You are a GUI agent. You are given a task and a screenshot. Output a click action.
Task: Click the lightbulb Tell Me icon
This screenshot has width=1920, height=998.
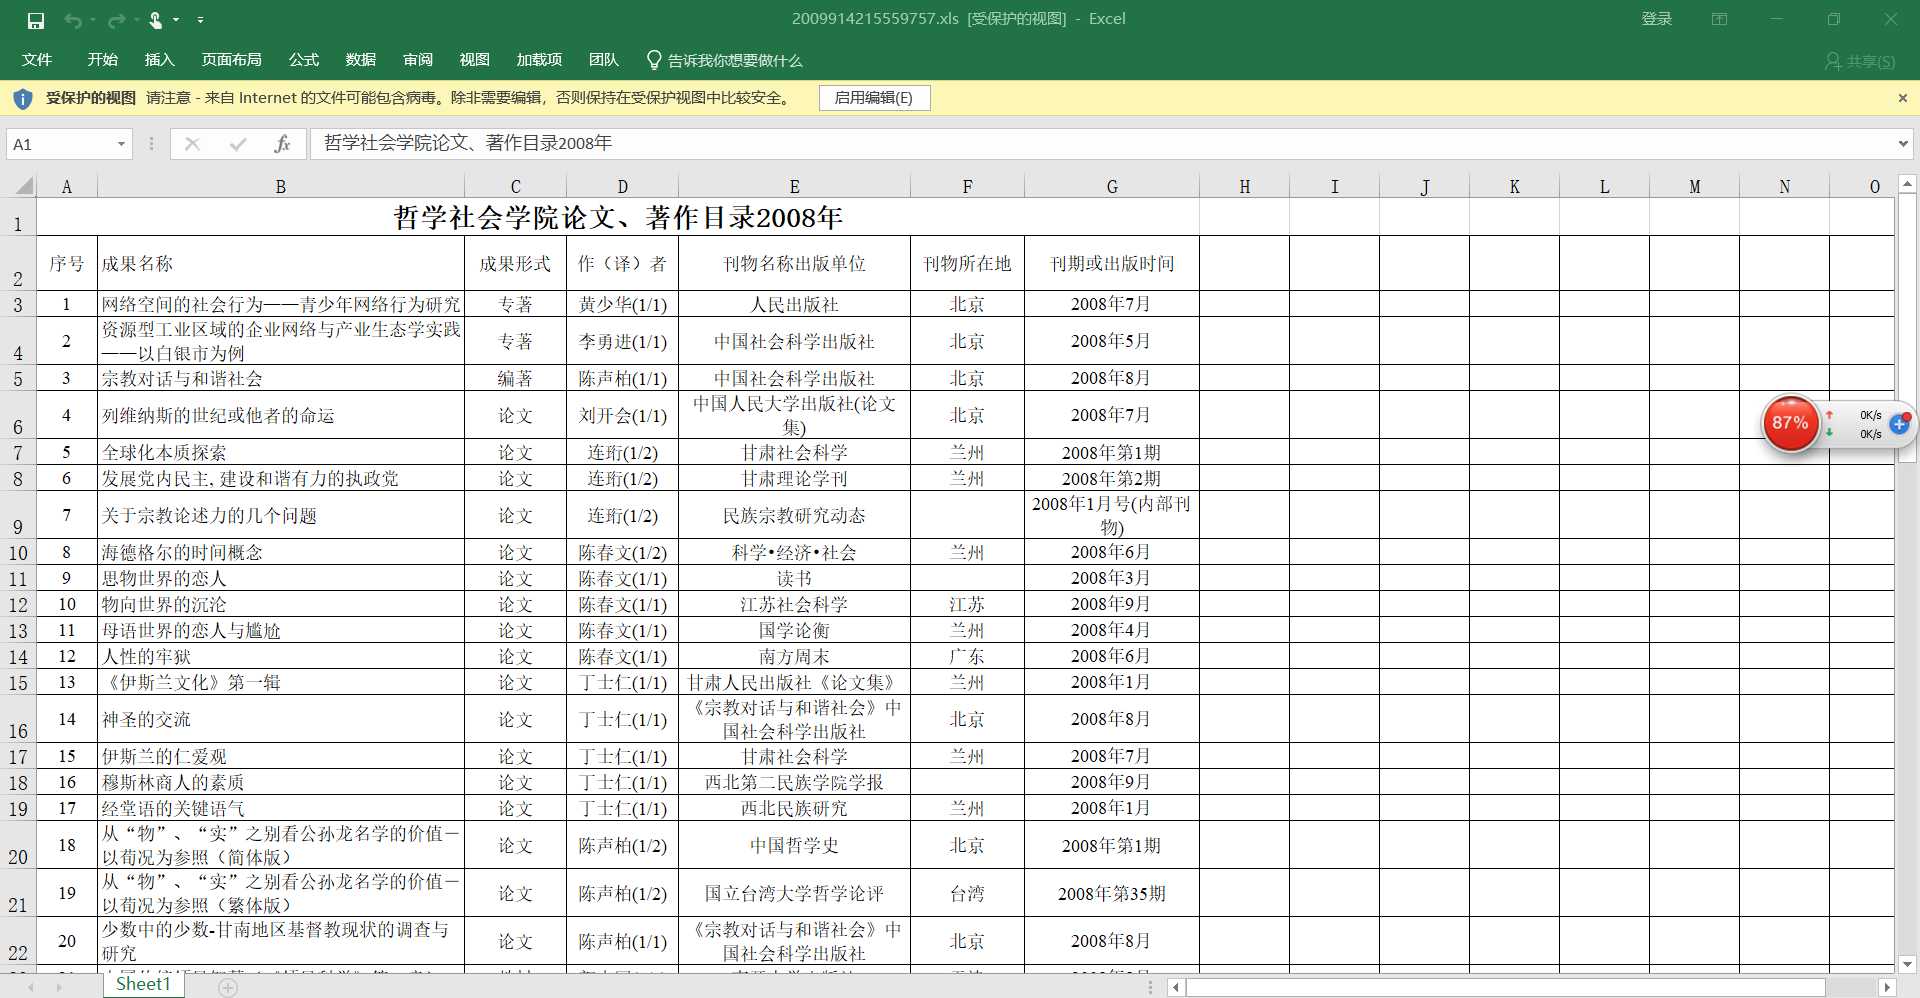(654, 60)
